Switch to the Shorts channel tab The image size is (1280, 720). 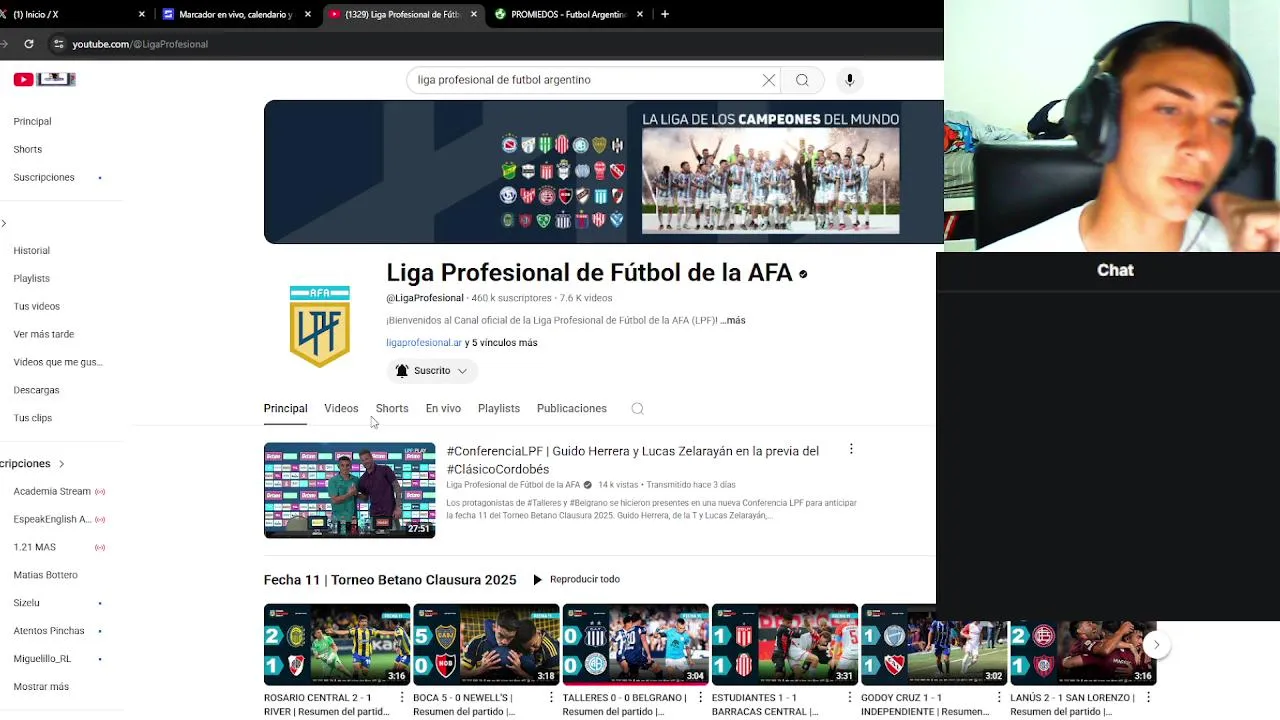click(x=392, y=408)
